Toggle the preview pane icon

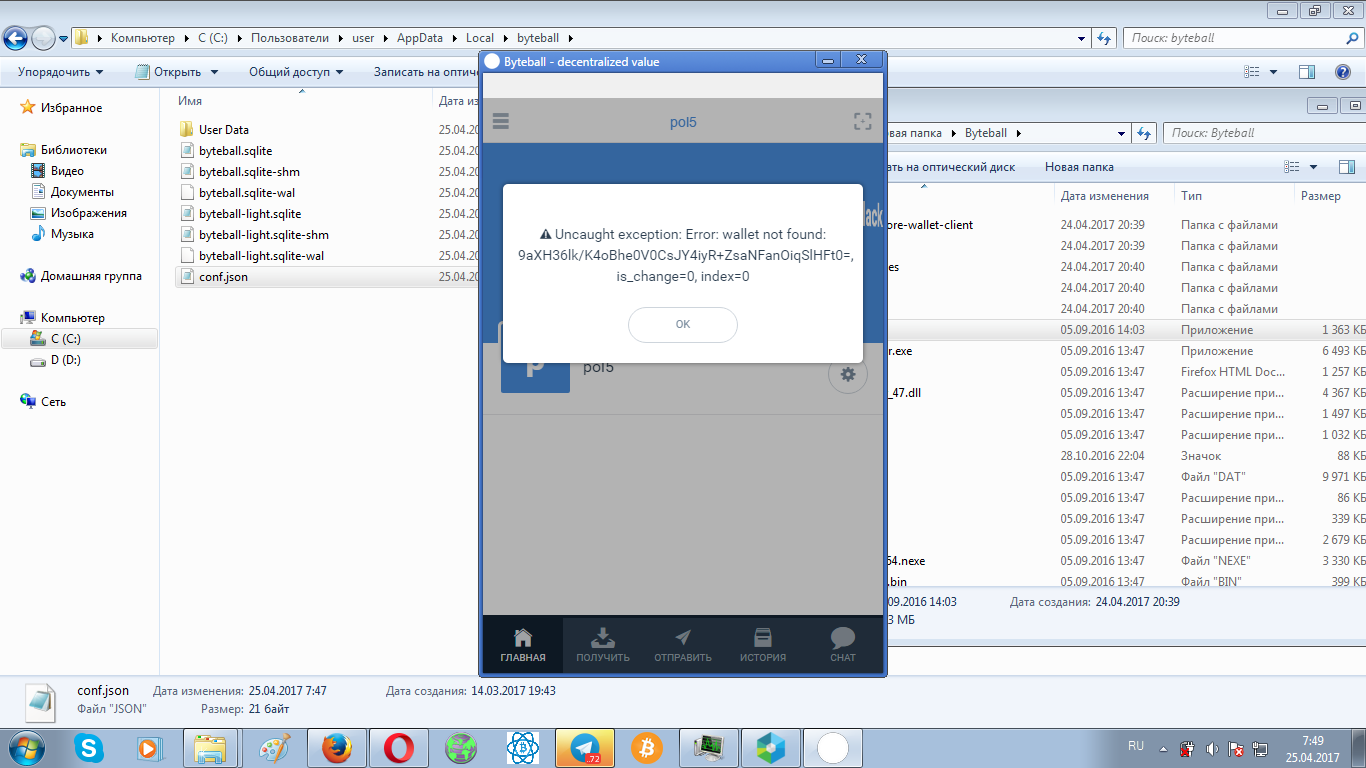pos(1307,72)
